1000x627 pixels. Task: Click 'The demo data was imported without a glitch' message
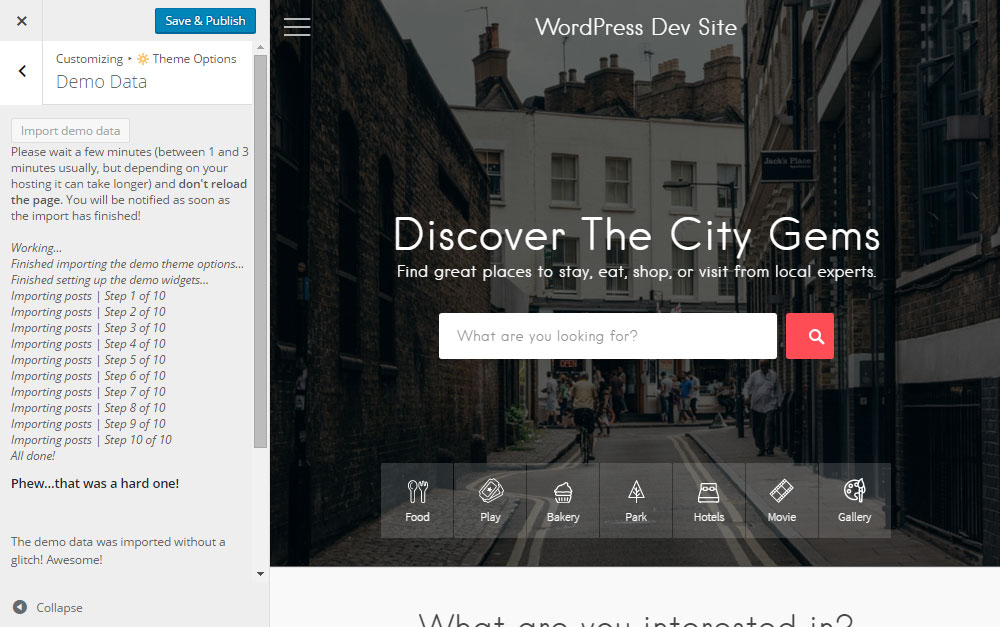[x=118, y=550]
